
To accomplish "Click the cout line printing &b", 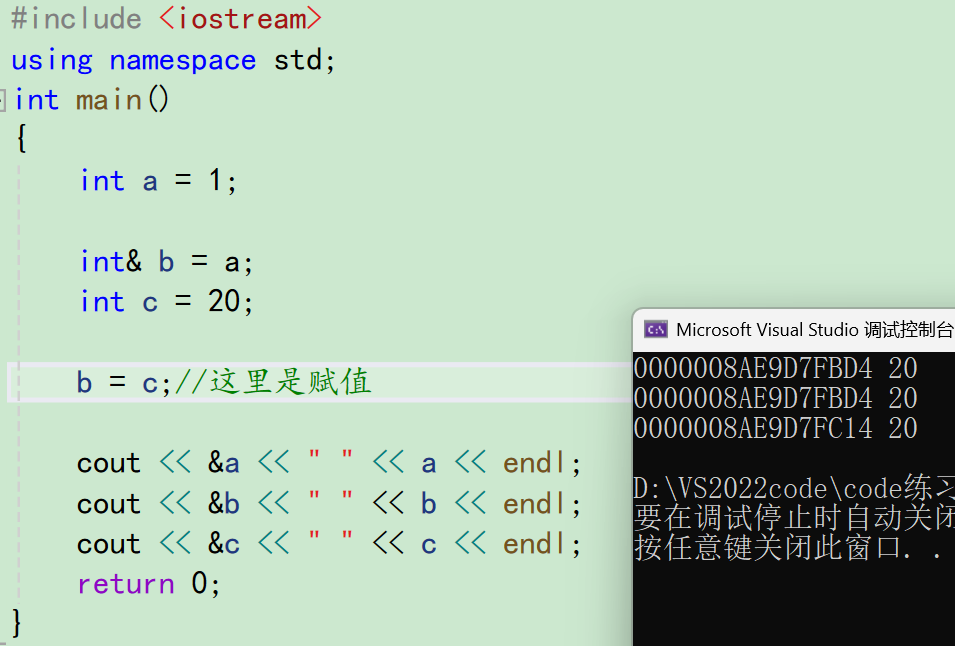I will coord(329,504).
